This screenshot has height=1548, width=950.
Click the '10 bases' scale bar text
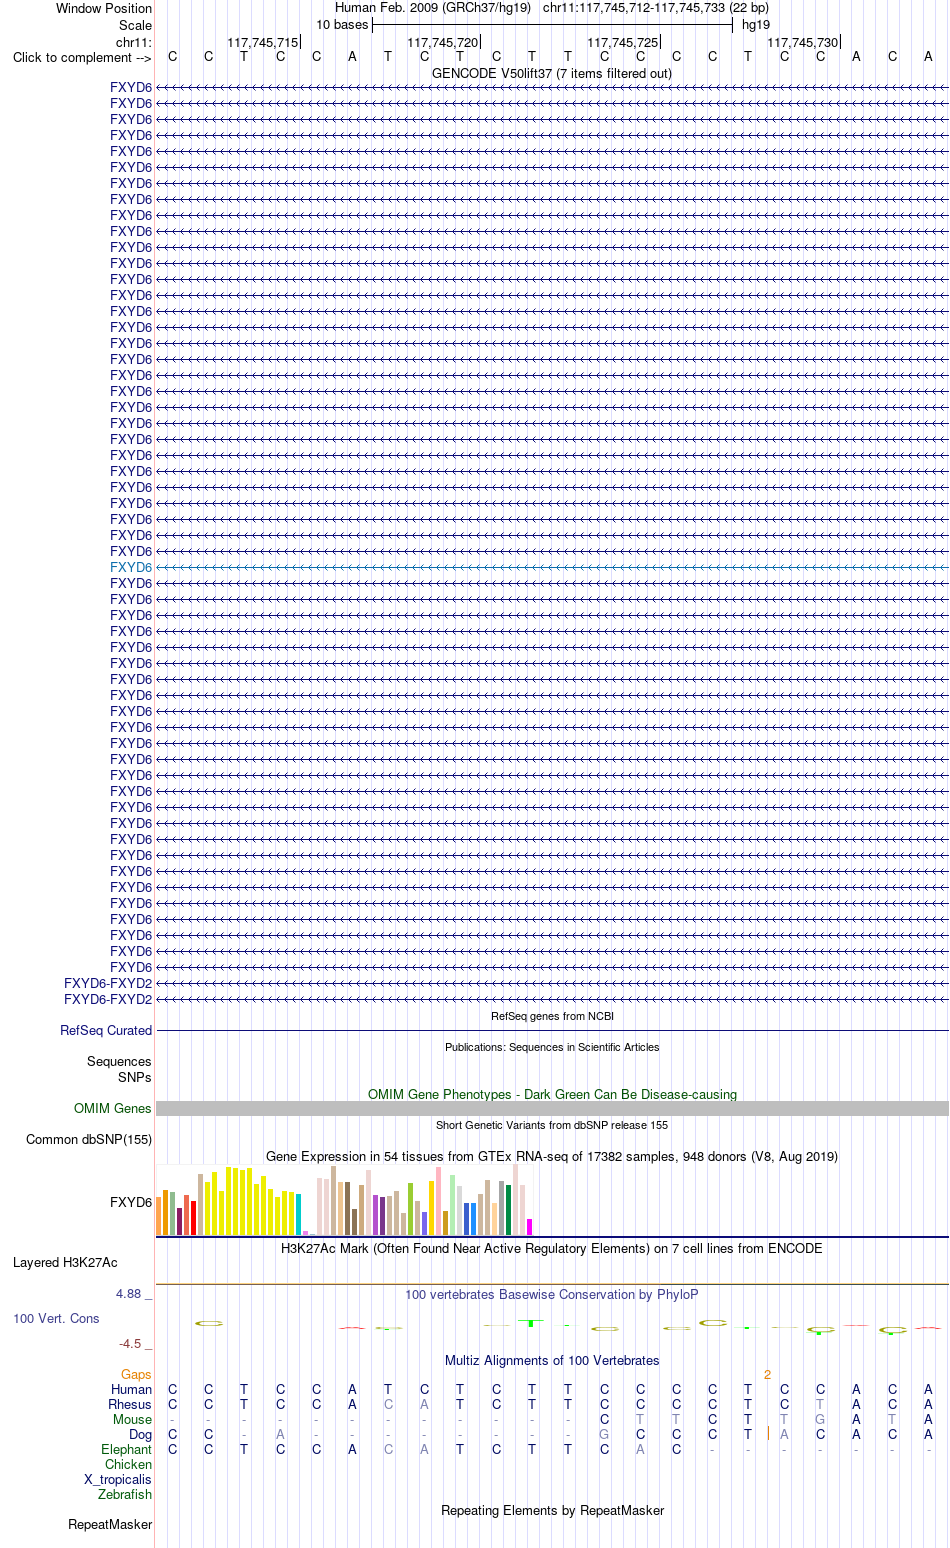pos(342,25)
